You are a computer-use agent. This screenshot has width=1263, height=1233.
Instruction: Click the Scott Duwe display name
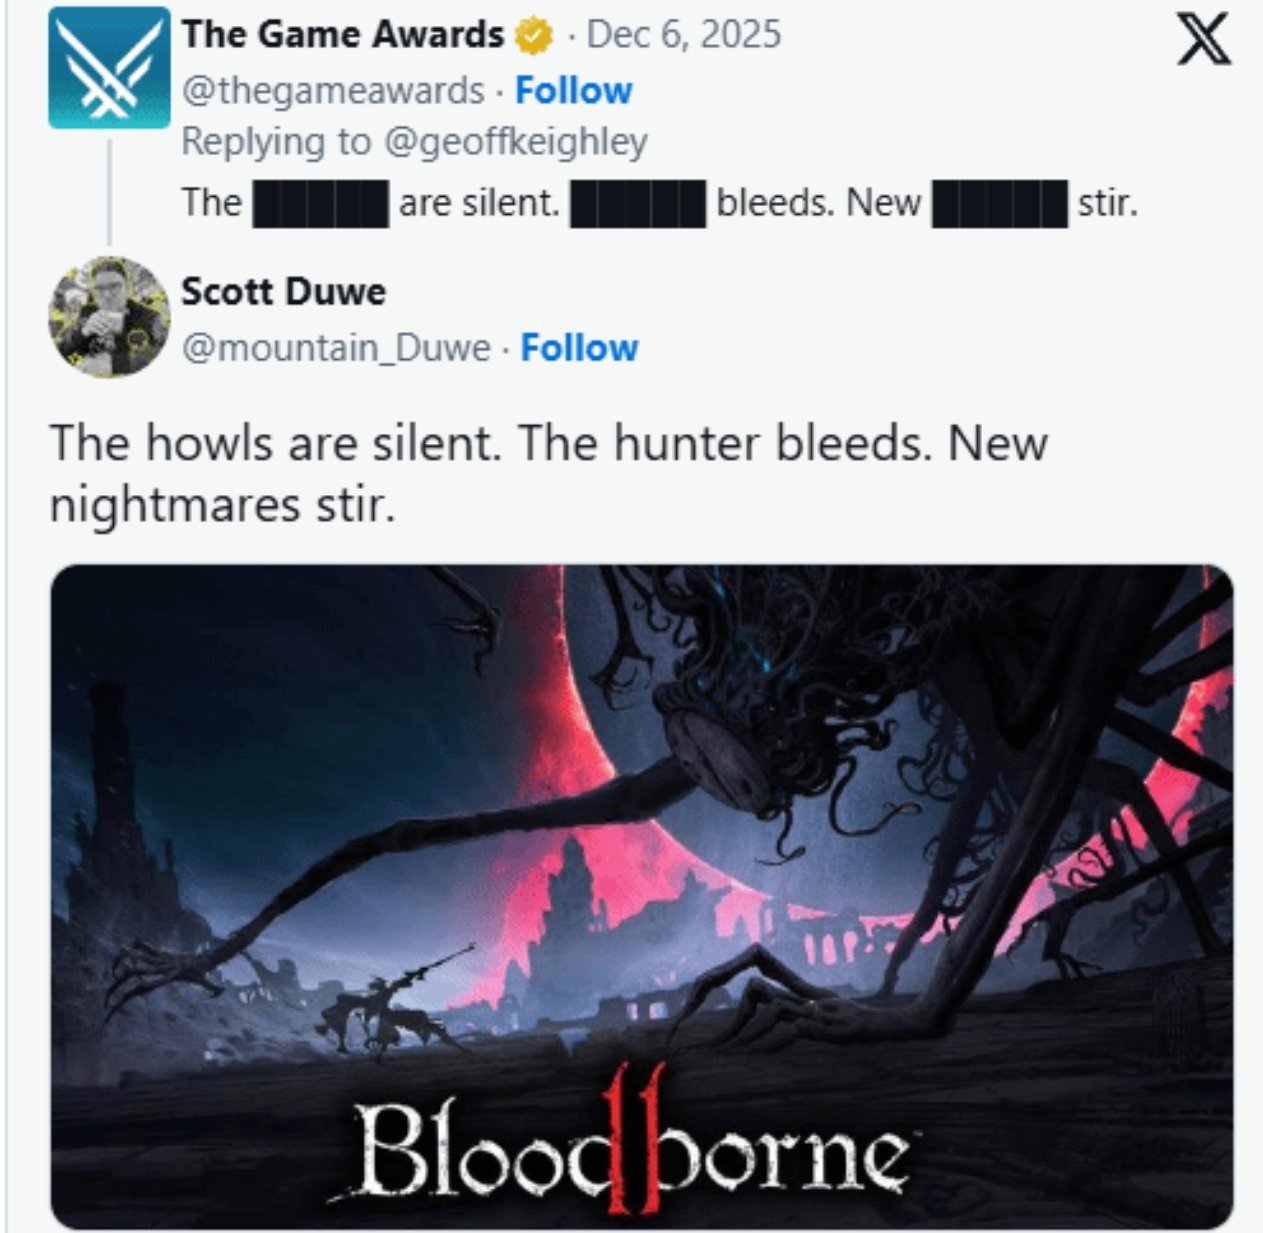[x=283, y=291]
